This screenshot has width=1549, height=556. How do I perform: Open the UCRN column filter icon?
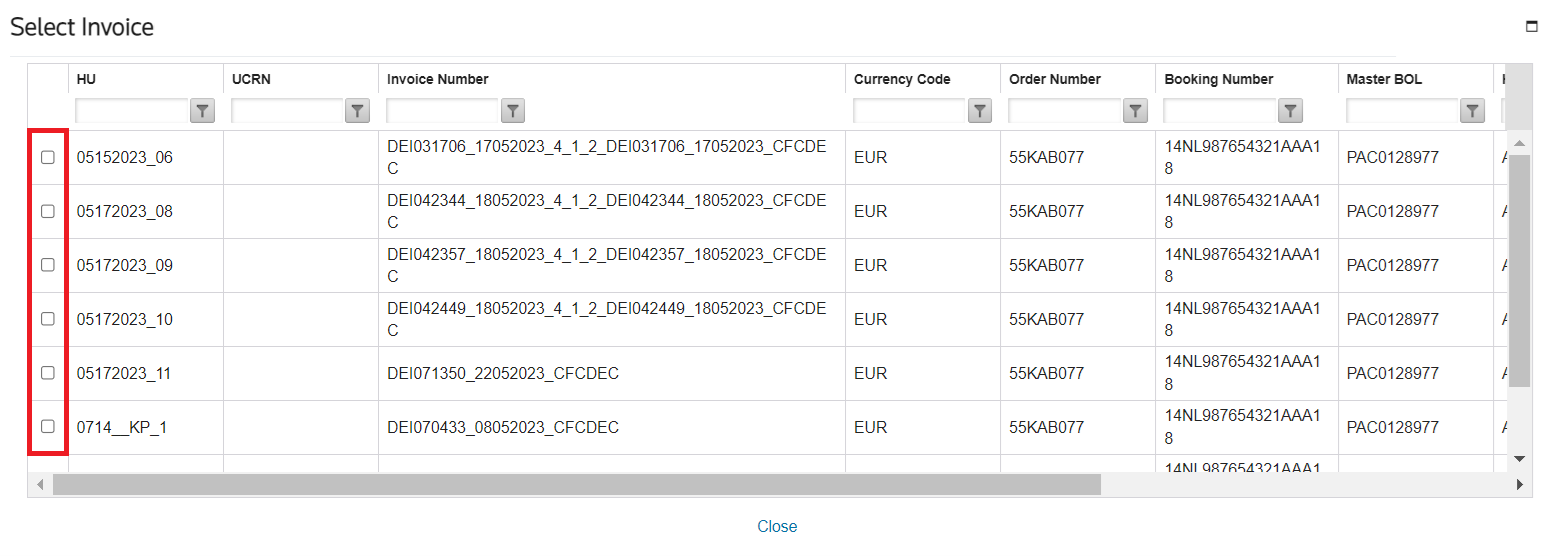click(357, 111)
